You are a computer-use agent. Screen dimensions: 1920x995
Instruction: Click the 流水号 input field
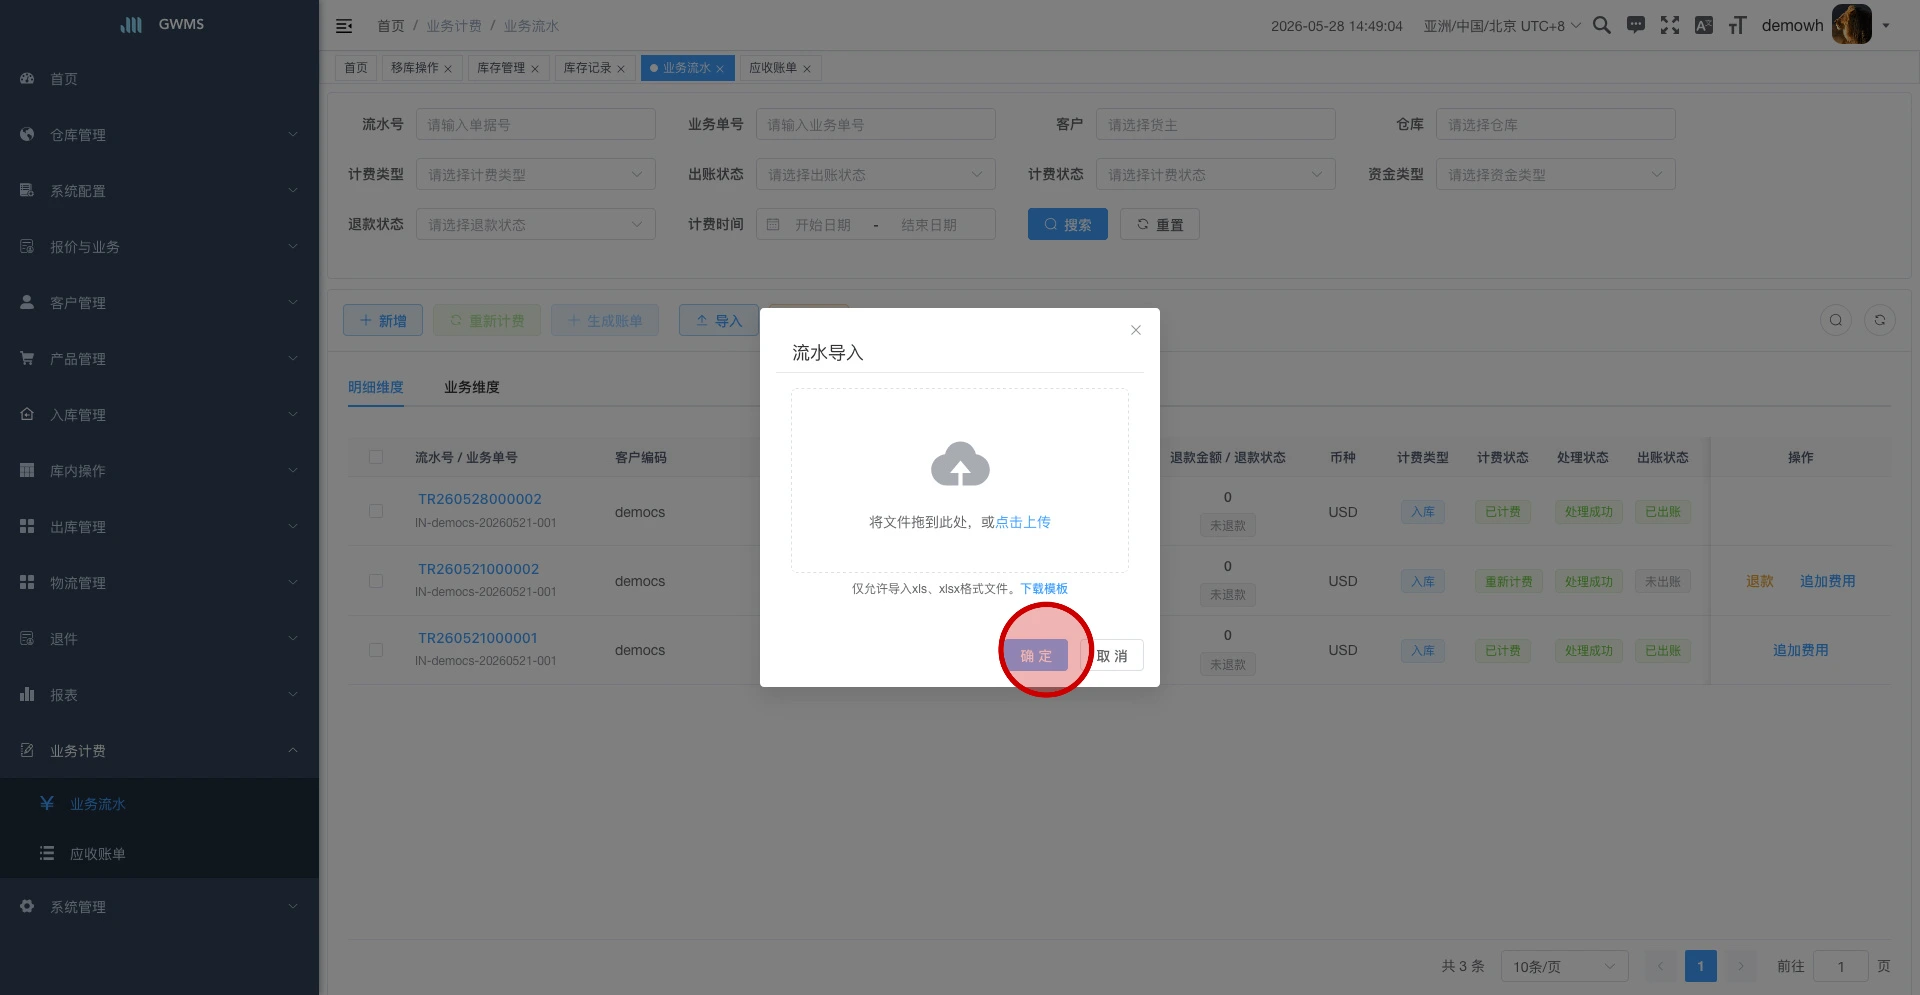pos(536,124)
